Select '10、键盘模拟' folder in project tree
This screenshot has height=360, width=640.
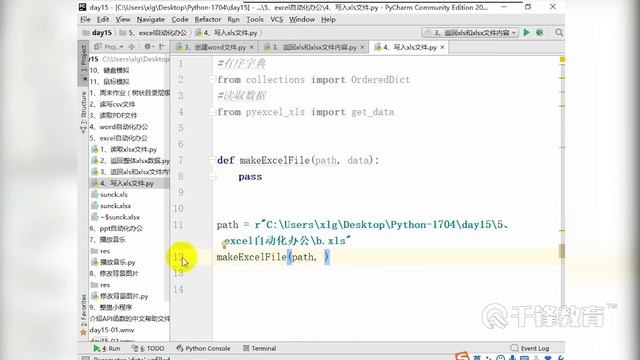(x=109, y=70)
